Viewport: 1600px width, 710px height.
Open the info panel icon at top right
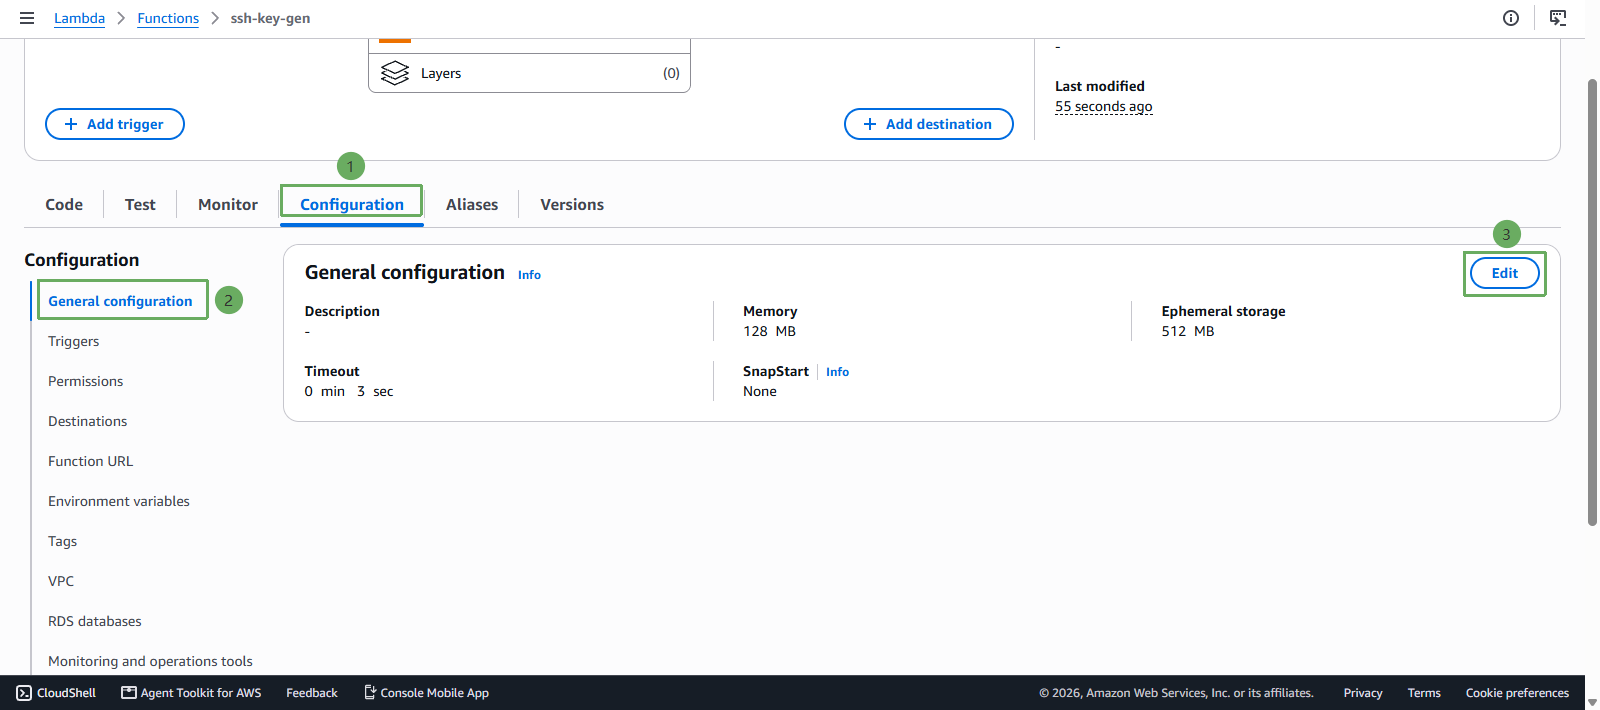[1511, 18]
